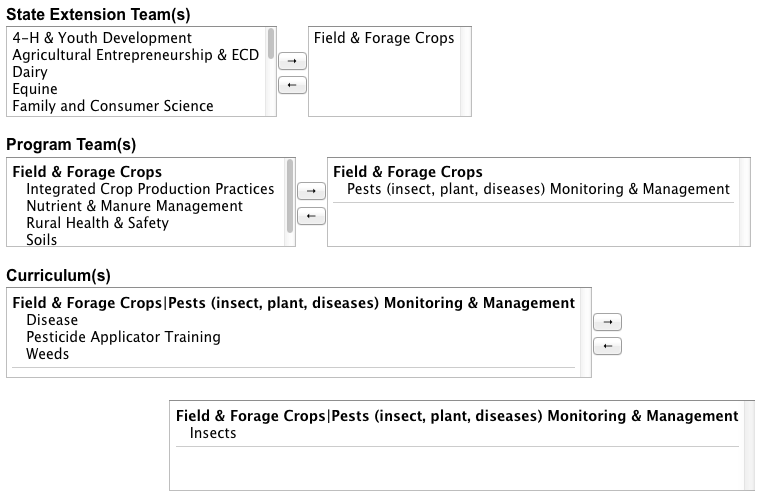Image resolution: width=762 pixels, height=502 pixels.
Task: Click left arrow beside State Extension Team list
Action: [291, 86]
